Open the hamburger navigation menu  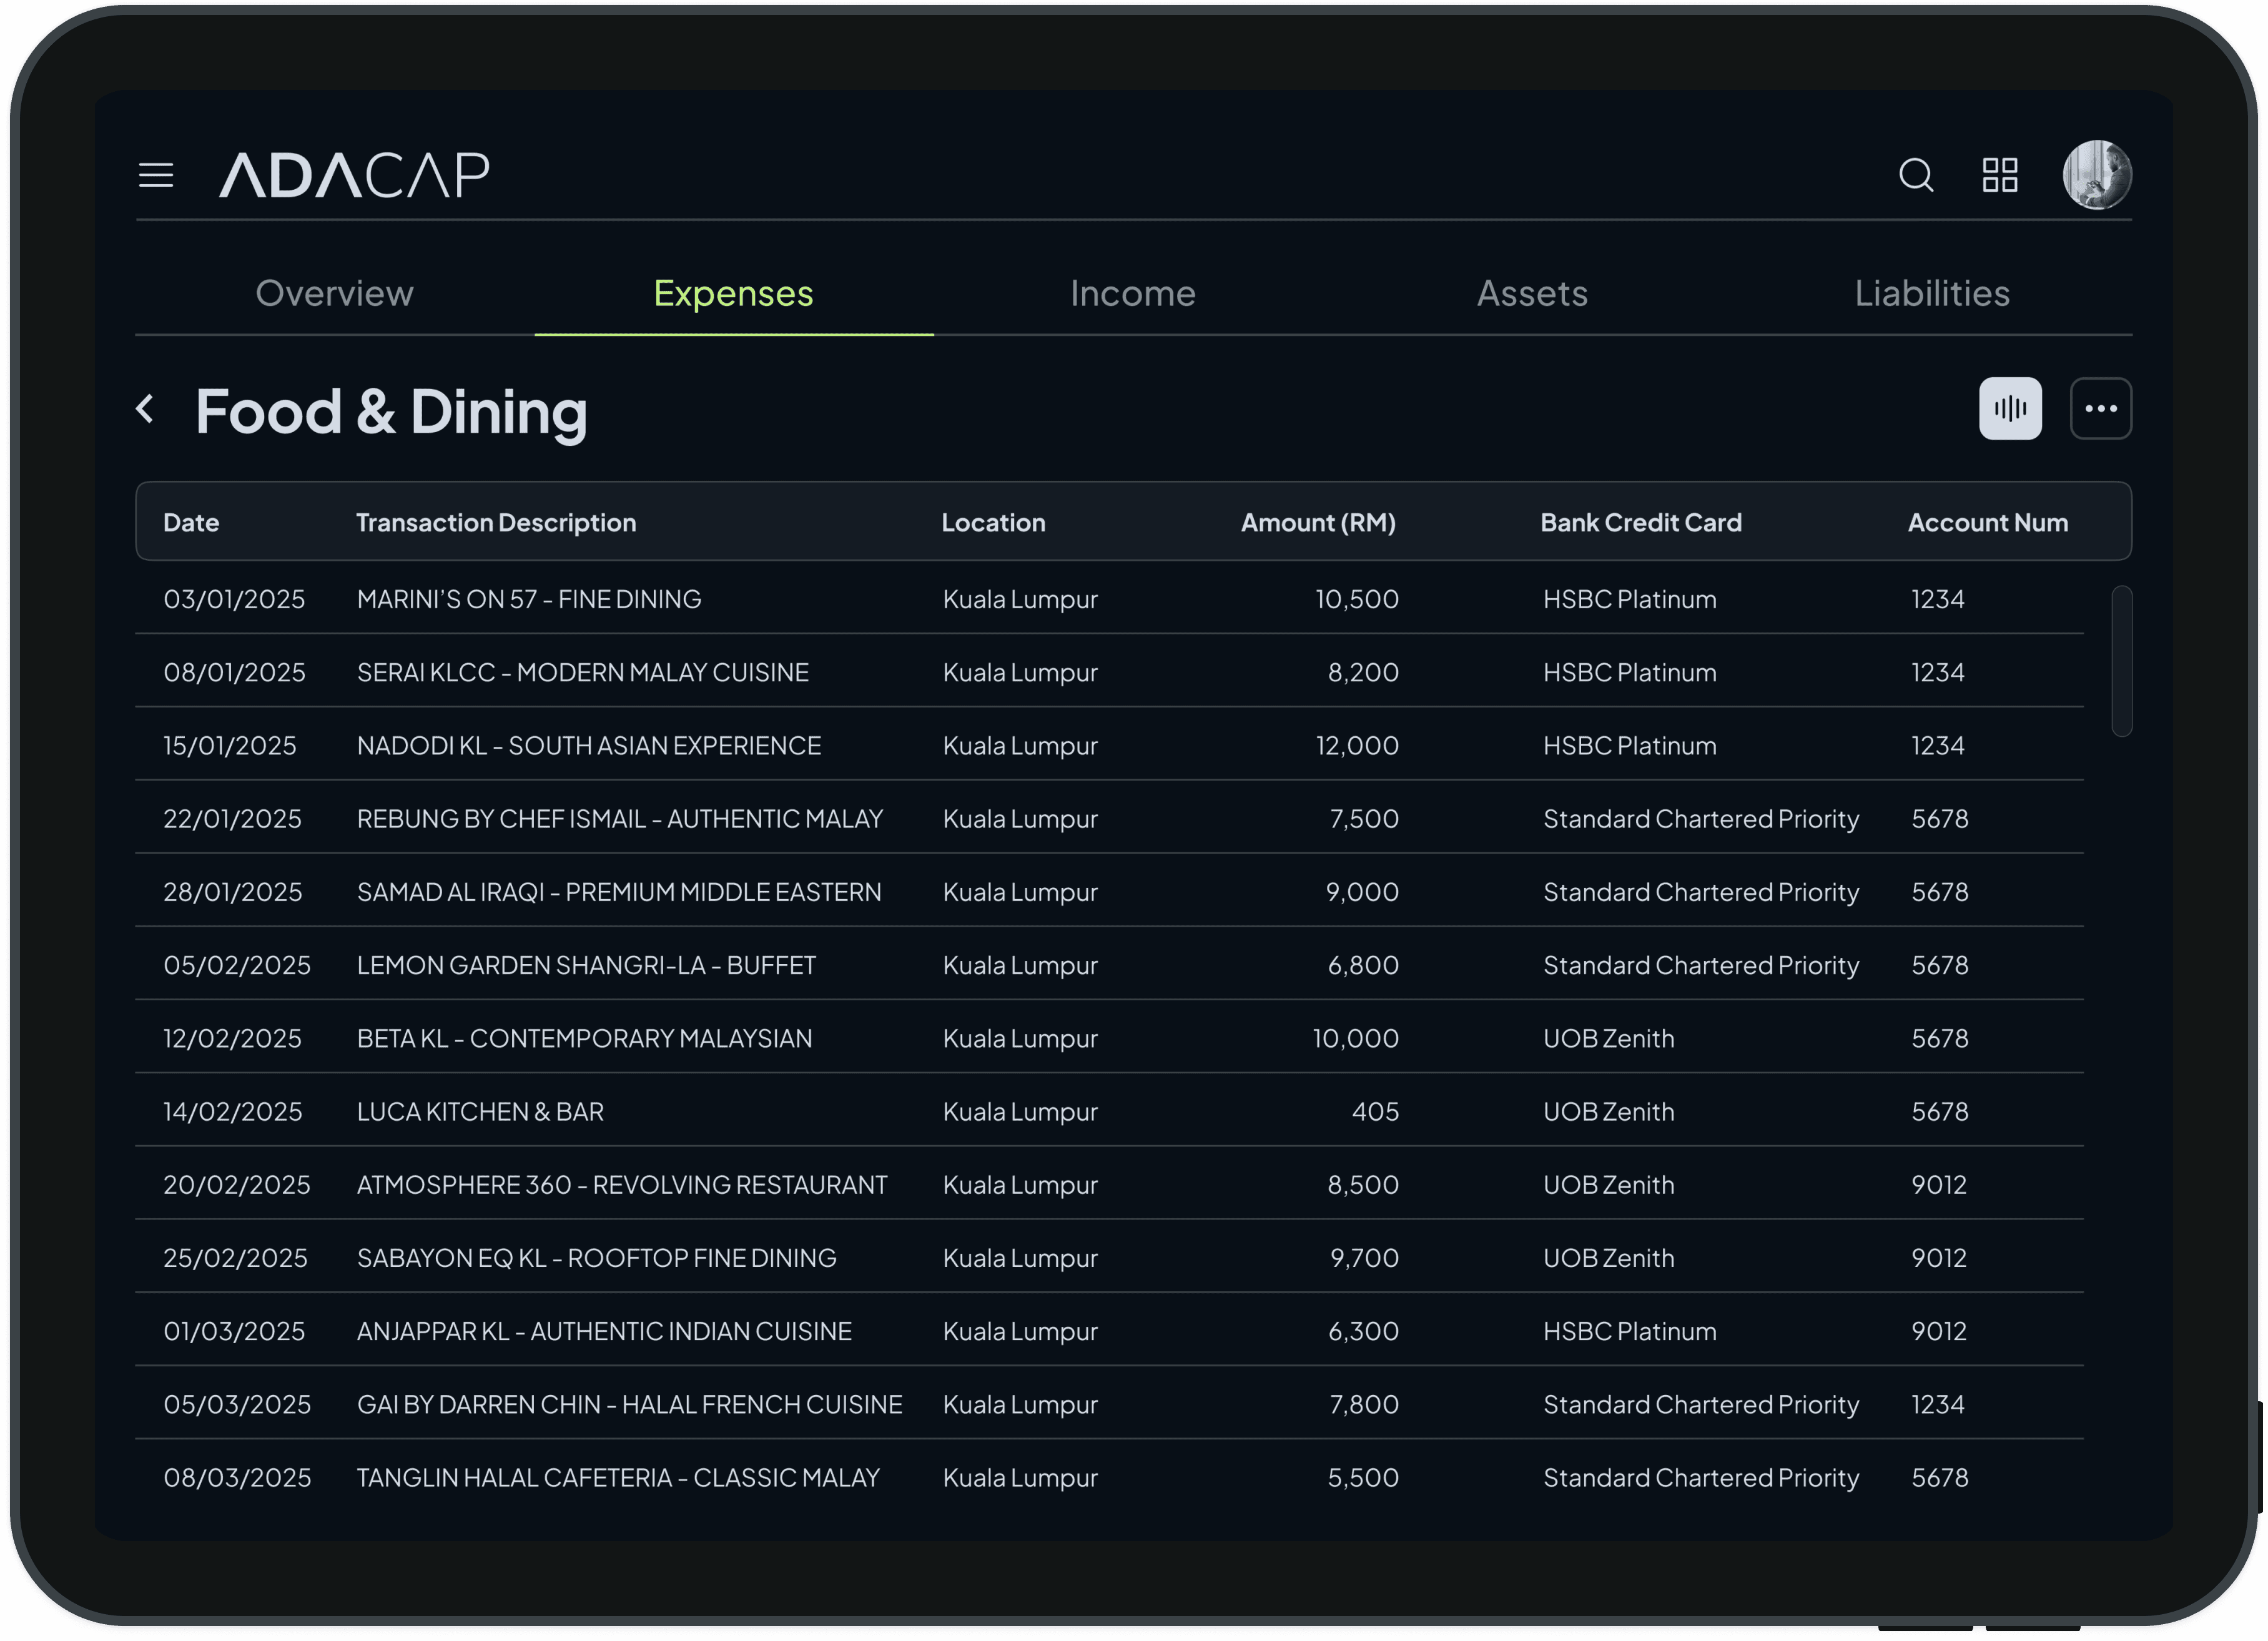156,175
